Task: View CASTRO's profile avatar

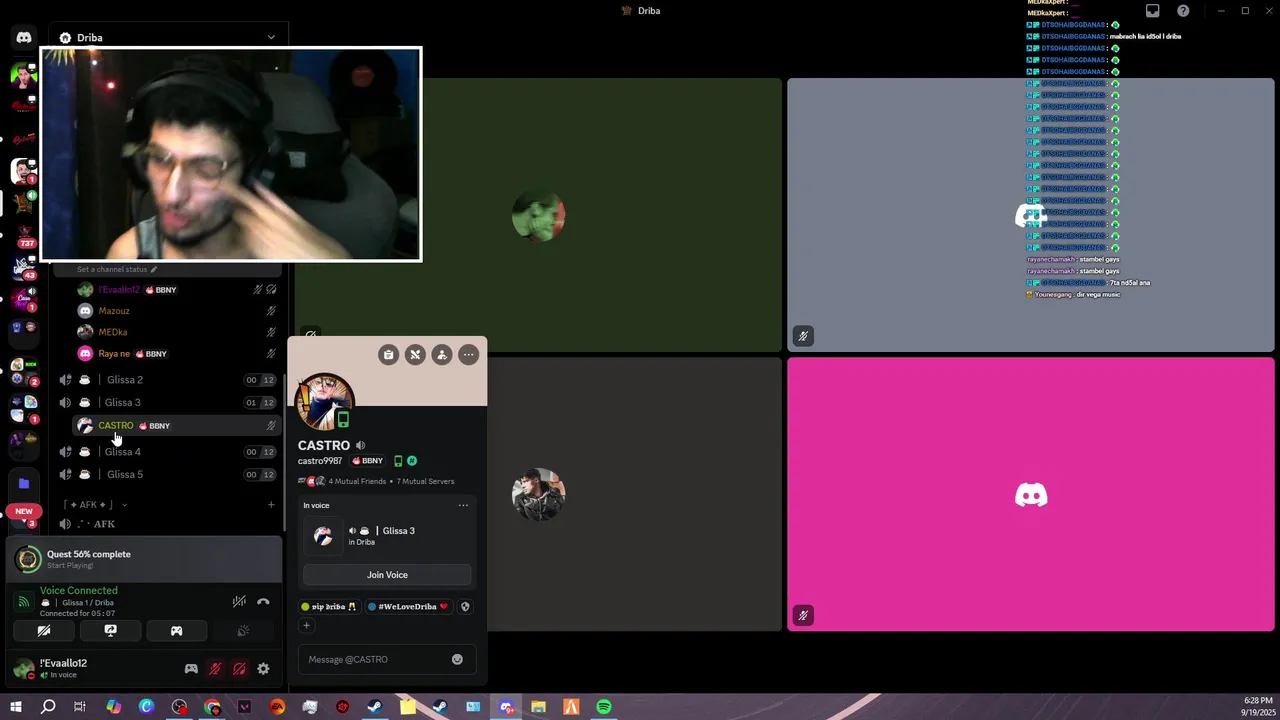Action: [x=325, y=402]
